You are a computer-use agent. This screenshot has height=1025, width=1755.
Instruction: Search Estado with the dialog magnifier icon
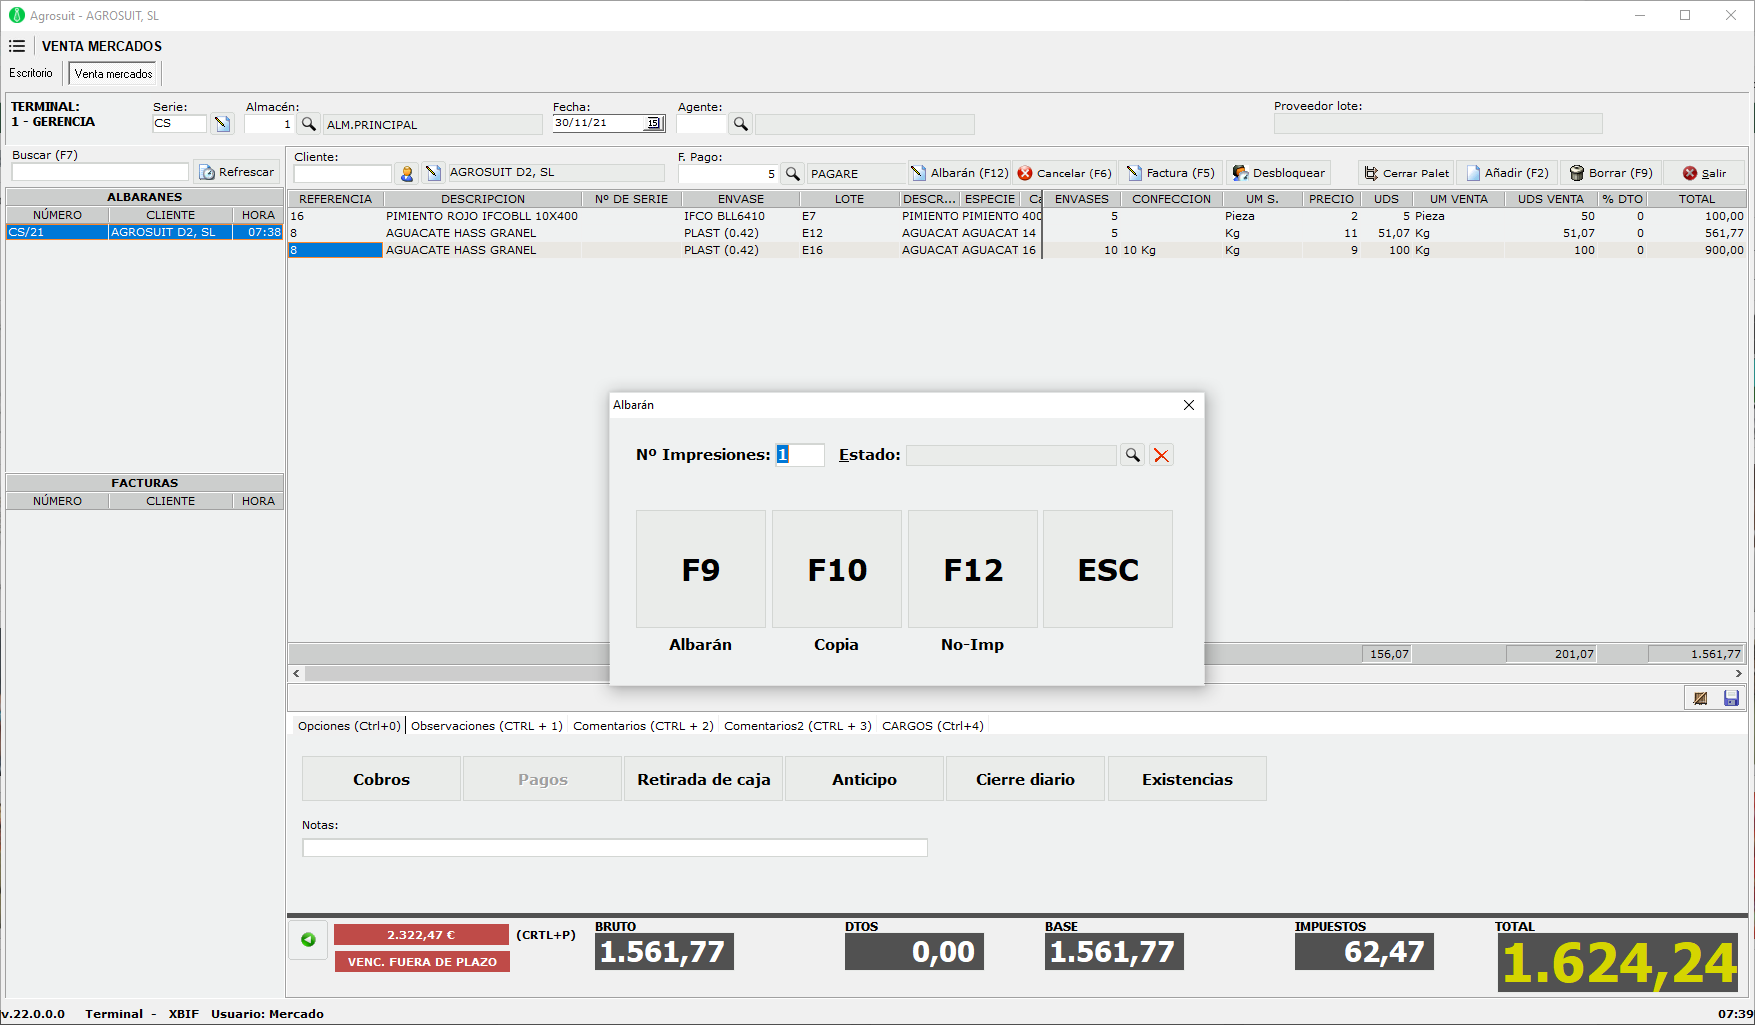pos(1132,455)
